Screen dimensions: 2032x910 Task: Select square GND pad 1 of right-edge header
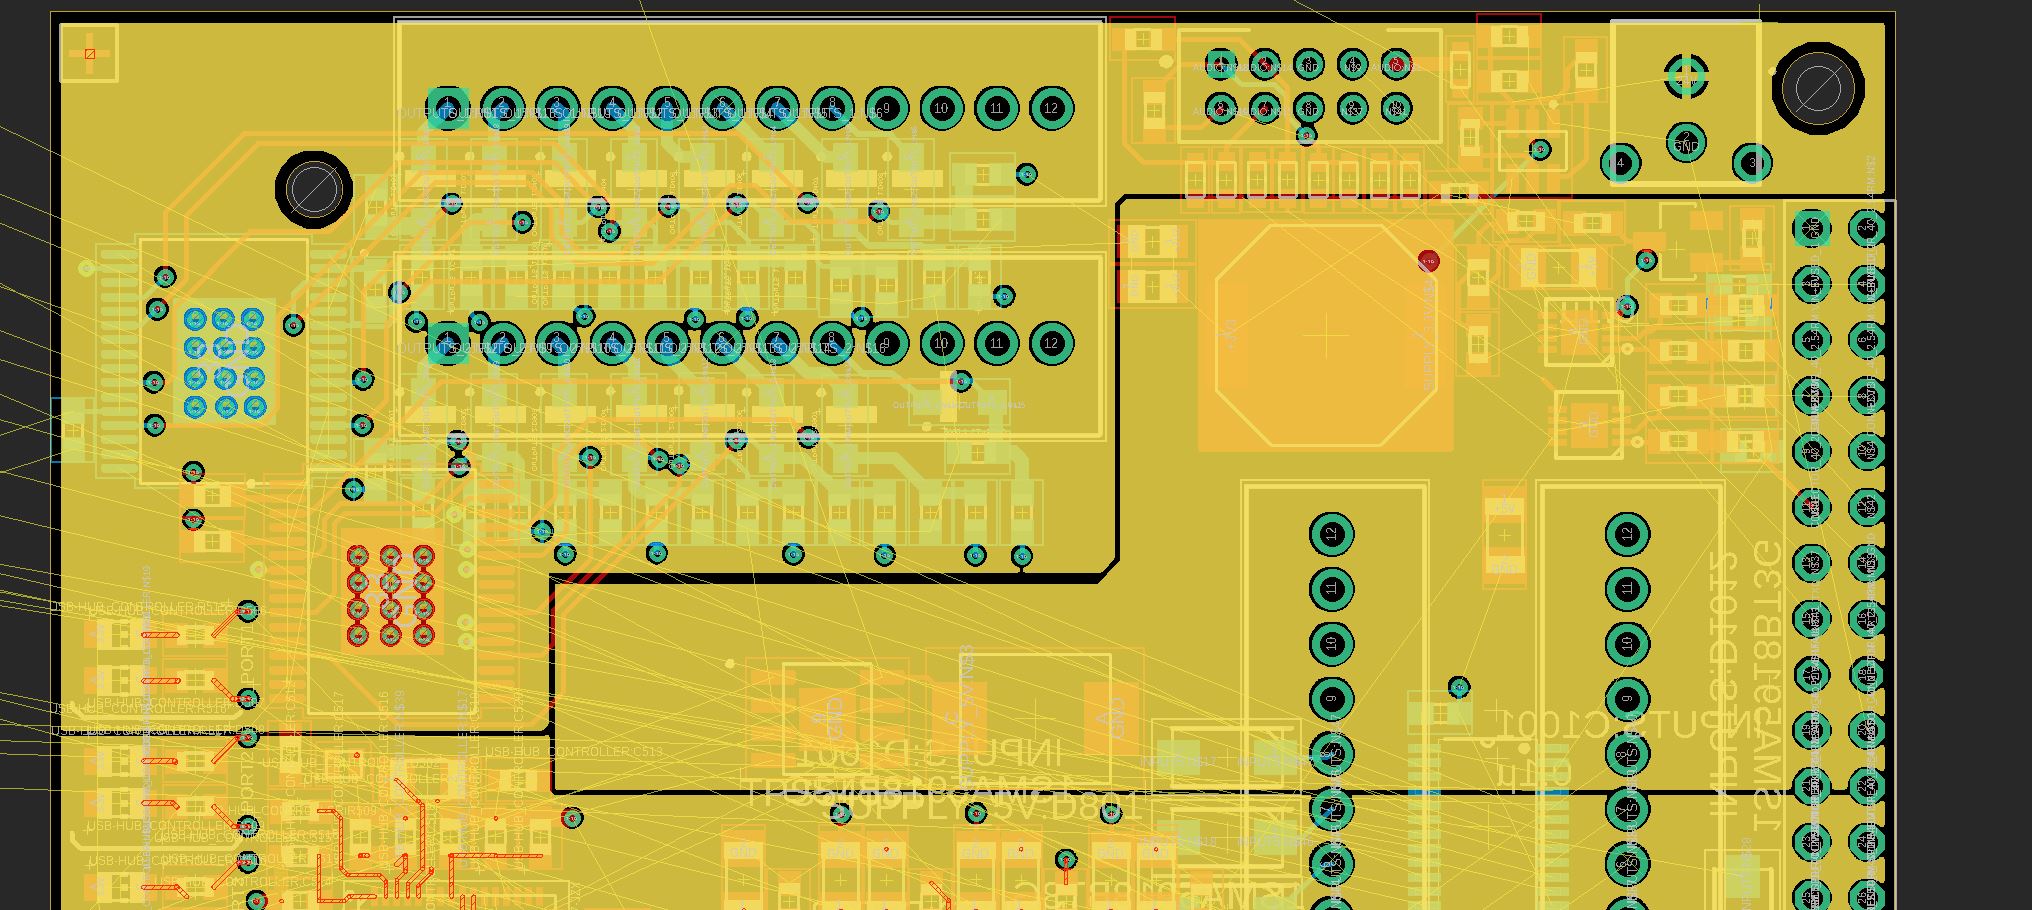point(1812,229)
